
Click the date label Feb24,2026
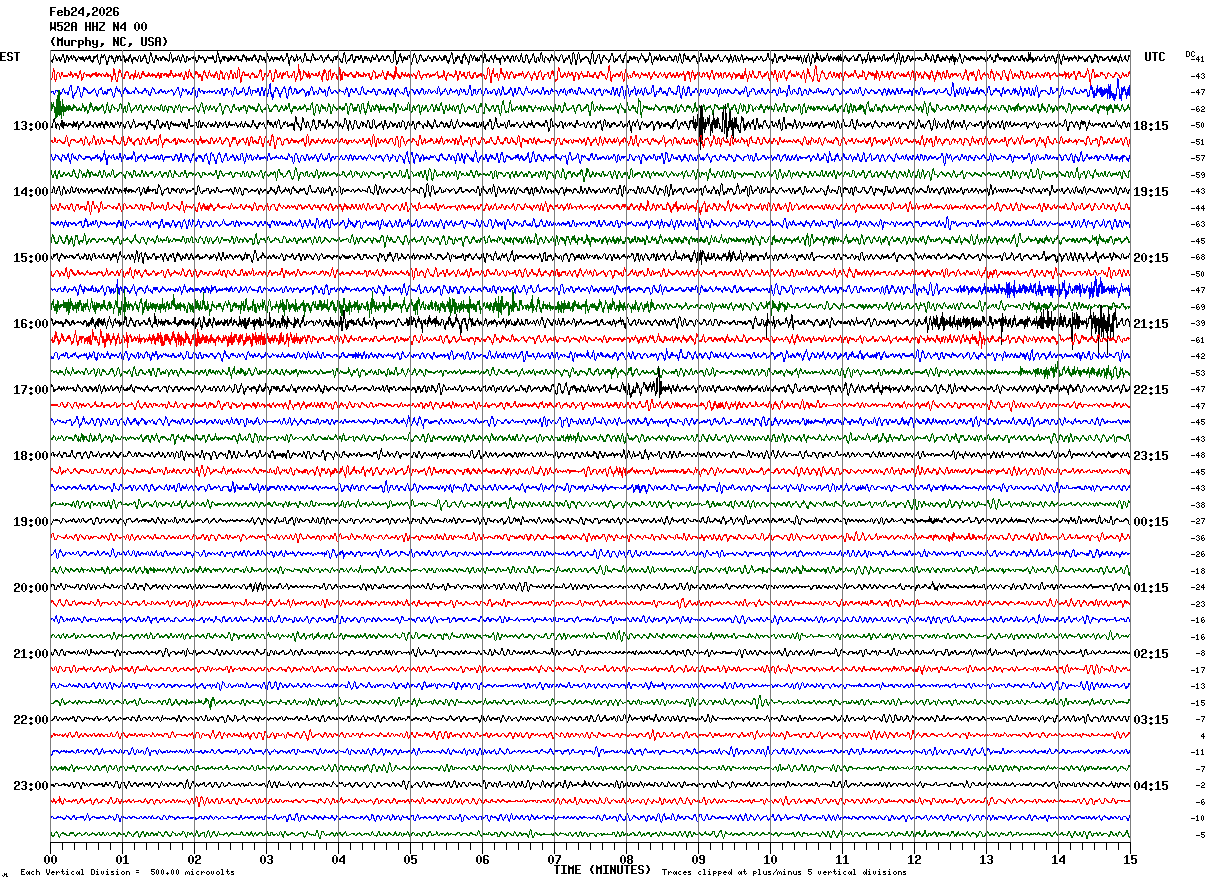(x=84, y=12)
